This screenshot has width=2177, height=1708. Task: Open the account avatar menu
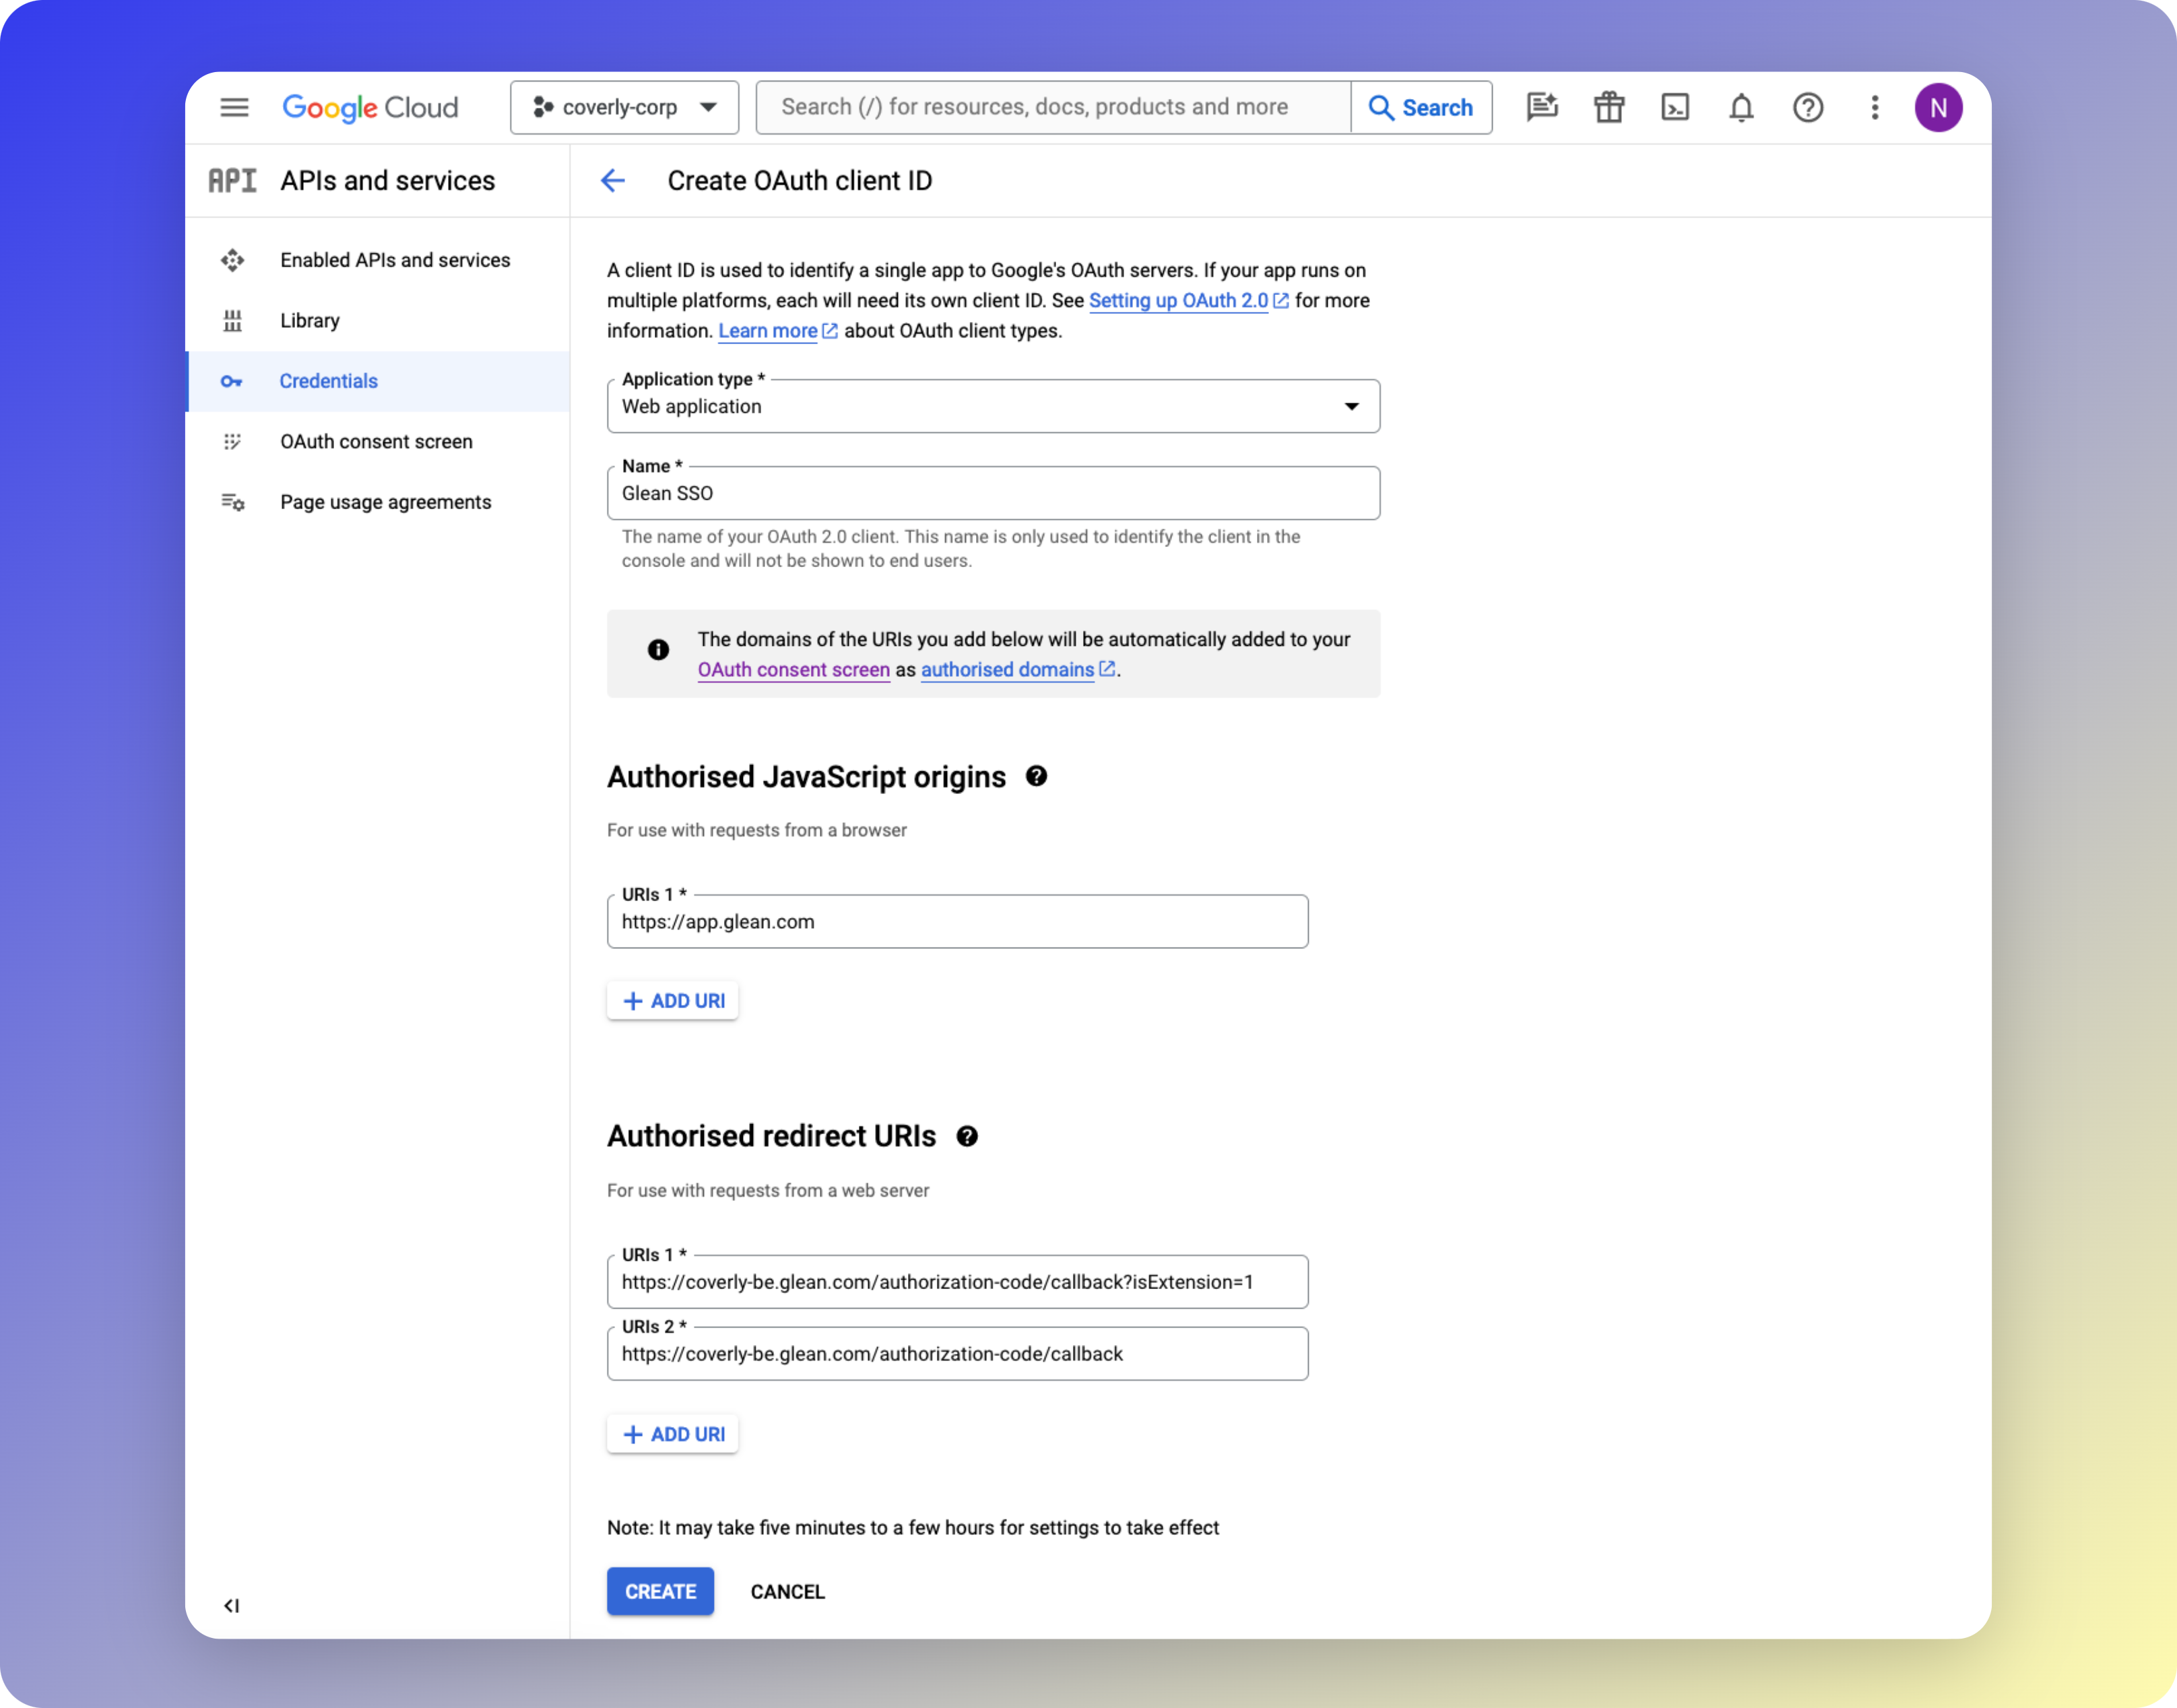[1939, 107]
